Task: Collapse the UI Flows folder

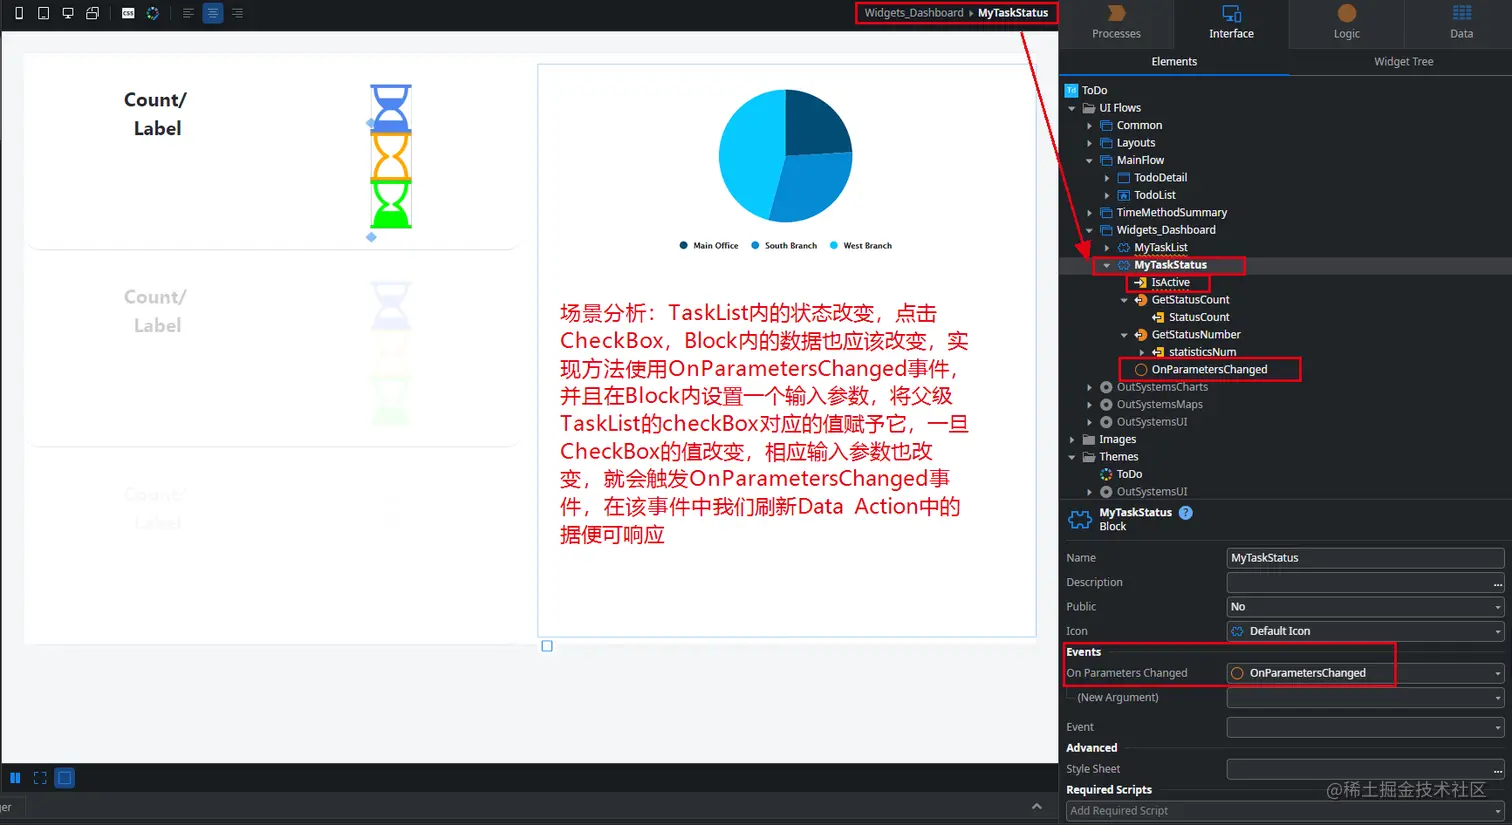Action: click(x=1072, y=108)
